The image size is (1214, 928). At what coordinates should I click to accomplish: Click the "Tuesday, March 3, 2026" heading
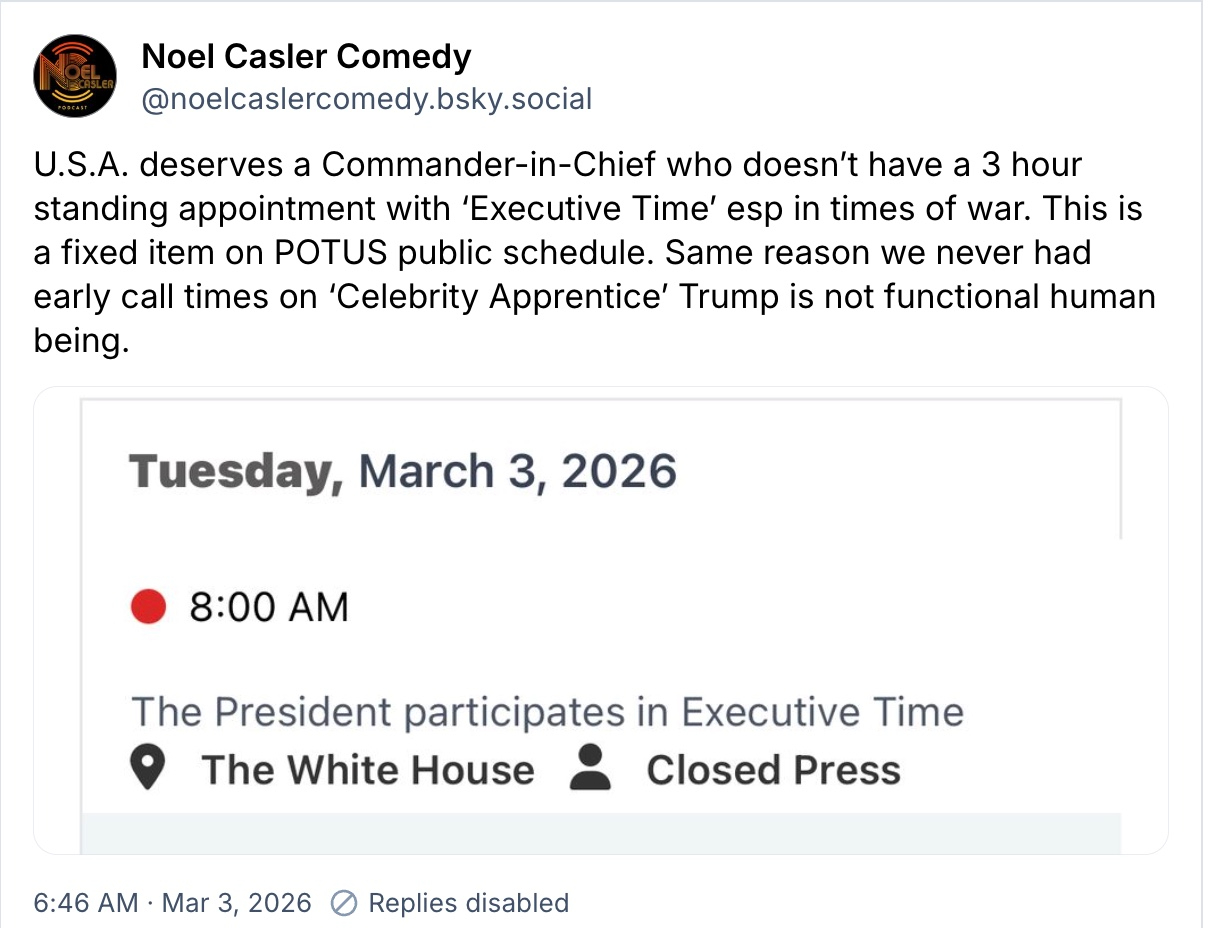pos(403,471)
